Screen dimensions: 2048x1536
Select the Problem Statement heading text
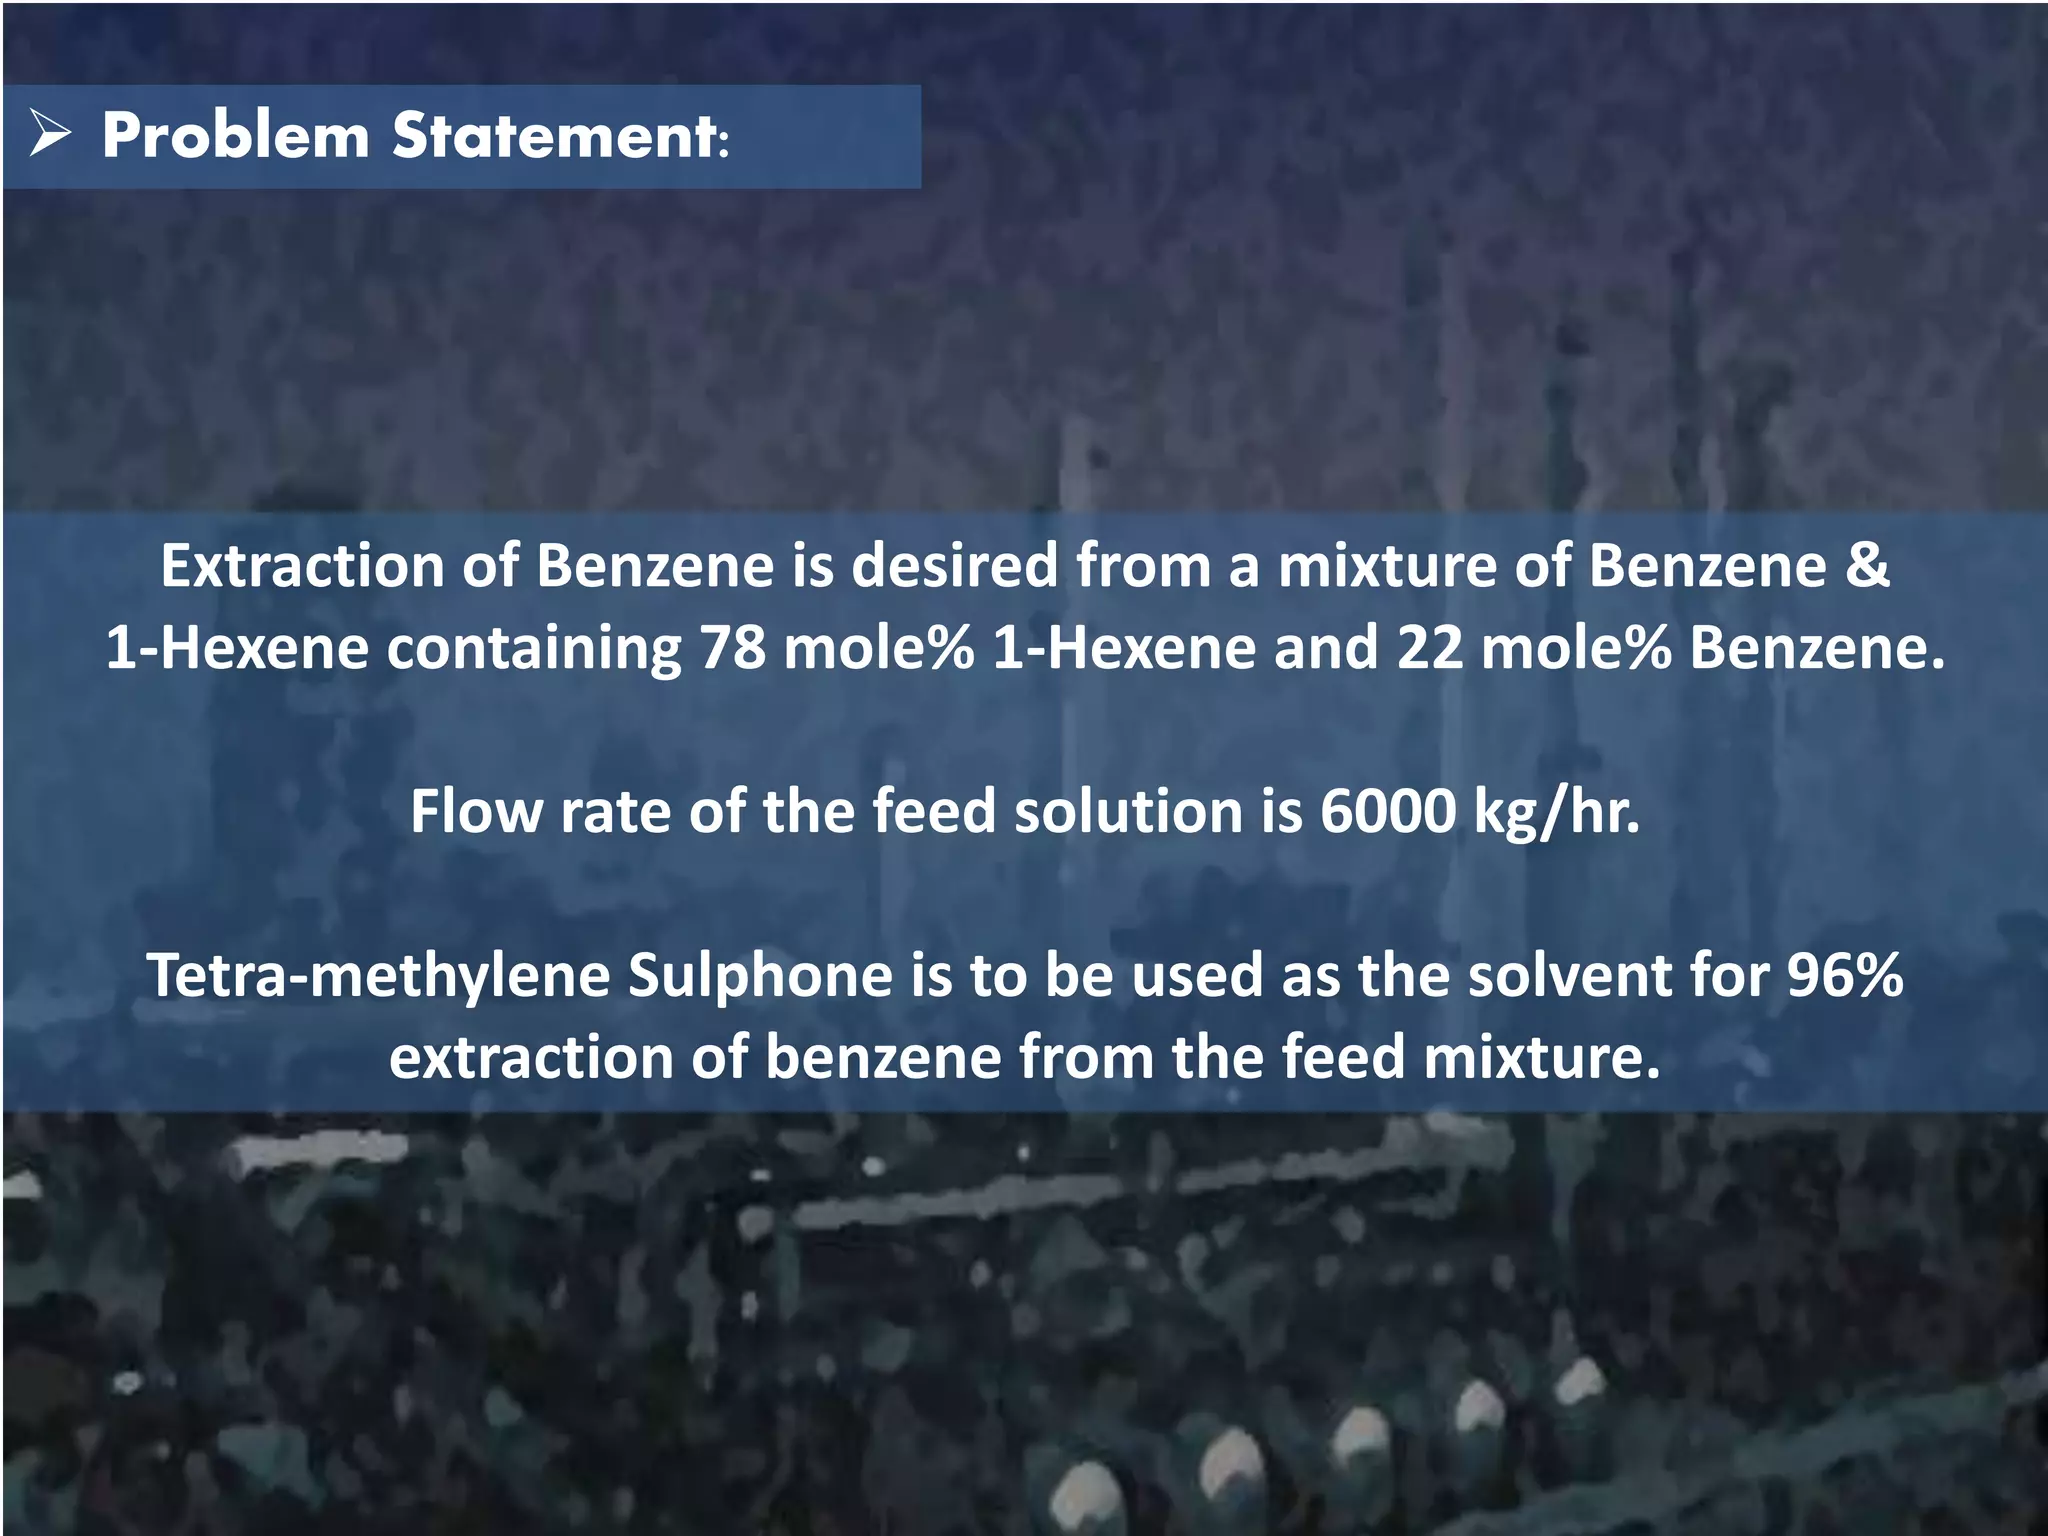416,136
